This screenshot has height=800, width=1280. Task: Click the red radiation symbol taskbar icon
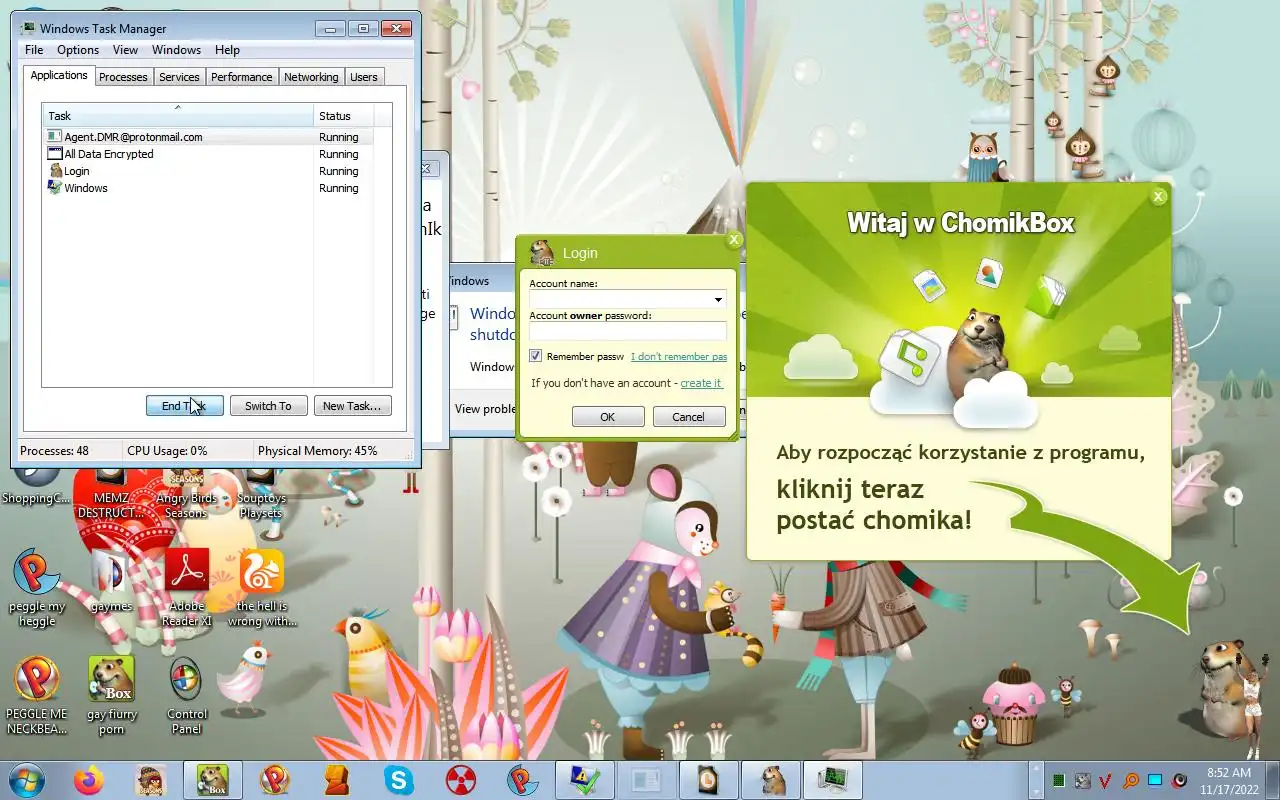click(461, 779)
